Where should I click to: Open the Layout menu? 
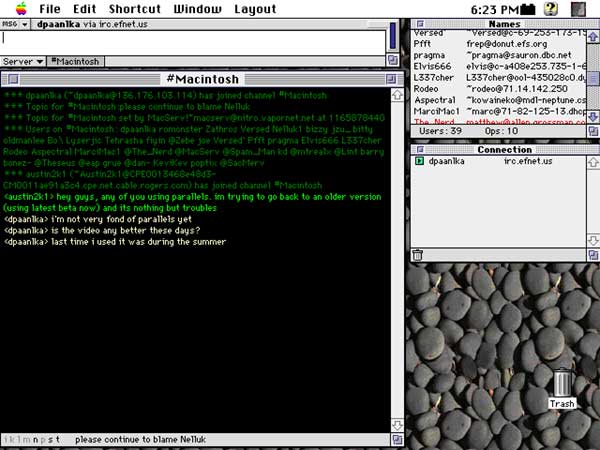tap(255, 9)
